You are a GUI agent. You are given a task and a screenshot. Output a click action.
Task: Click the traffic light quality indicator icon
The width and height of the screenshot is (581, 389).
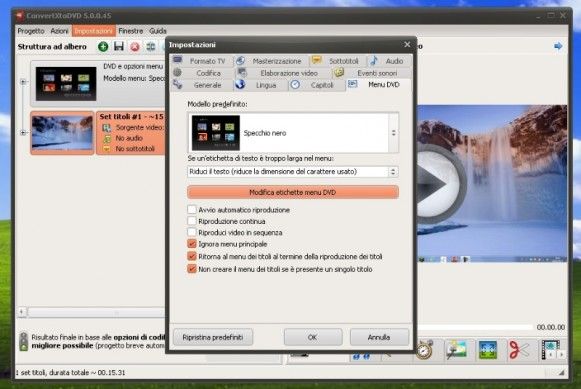click(23, 341)
